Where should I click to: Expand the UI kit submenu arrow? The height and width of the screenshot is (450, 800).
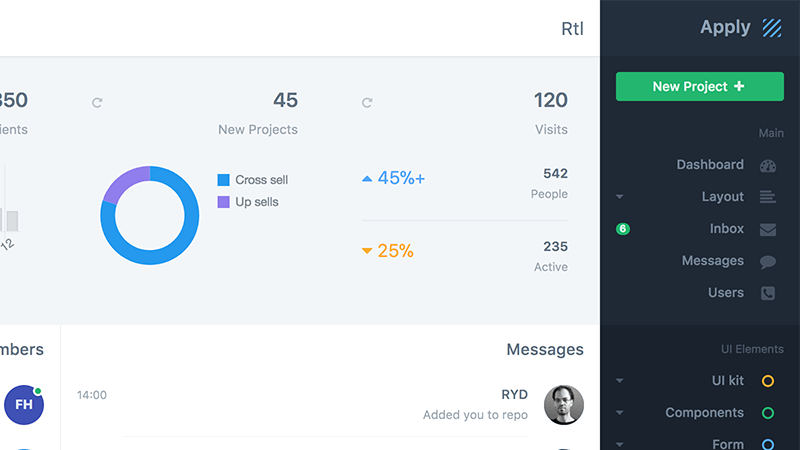[x=619, y=381]
